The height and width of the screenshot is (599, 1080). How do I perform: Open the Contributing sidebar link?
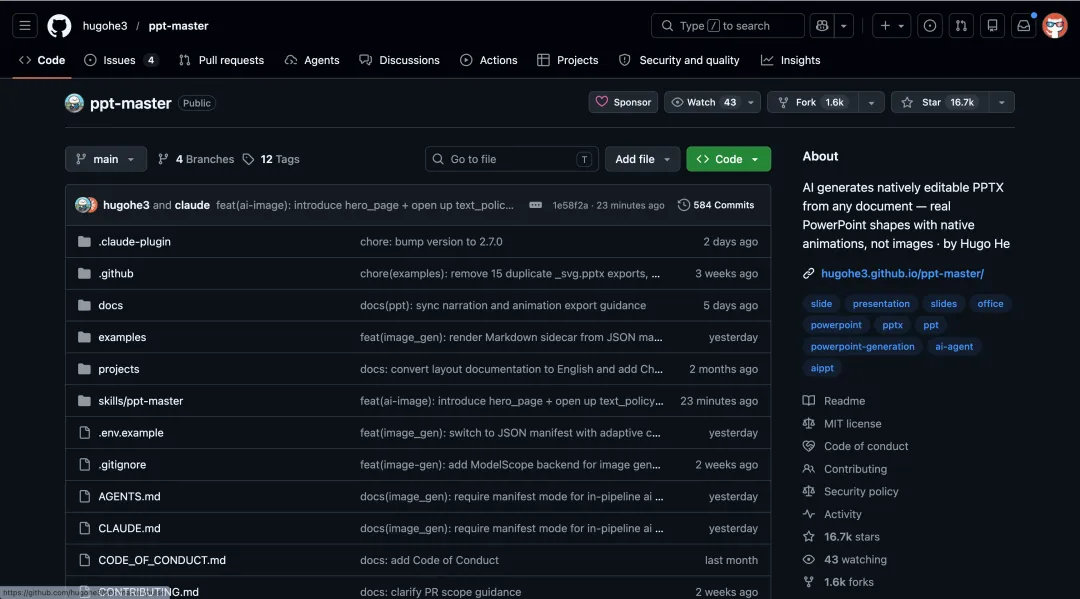coord(845,469)
